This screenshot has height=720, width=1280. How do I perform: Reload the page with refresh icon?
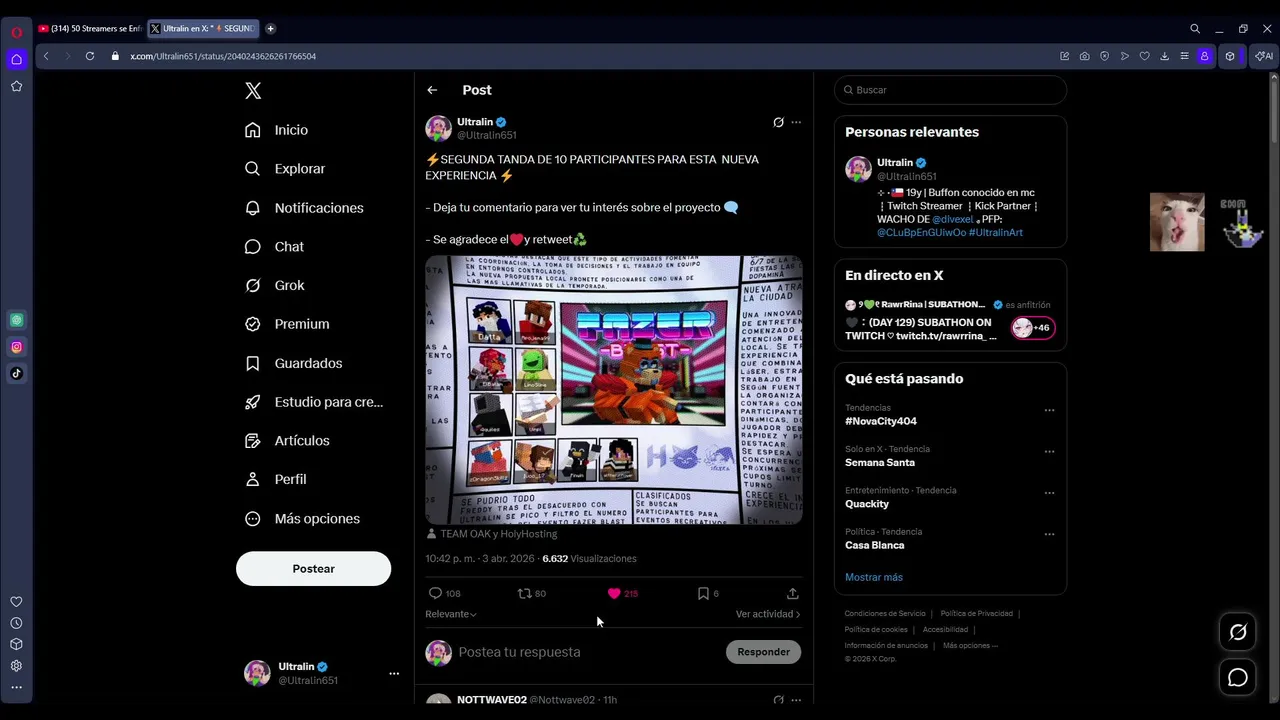click(x=90, y=56)
